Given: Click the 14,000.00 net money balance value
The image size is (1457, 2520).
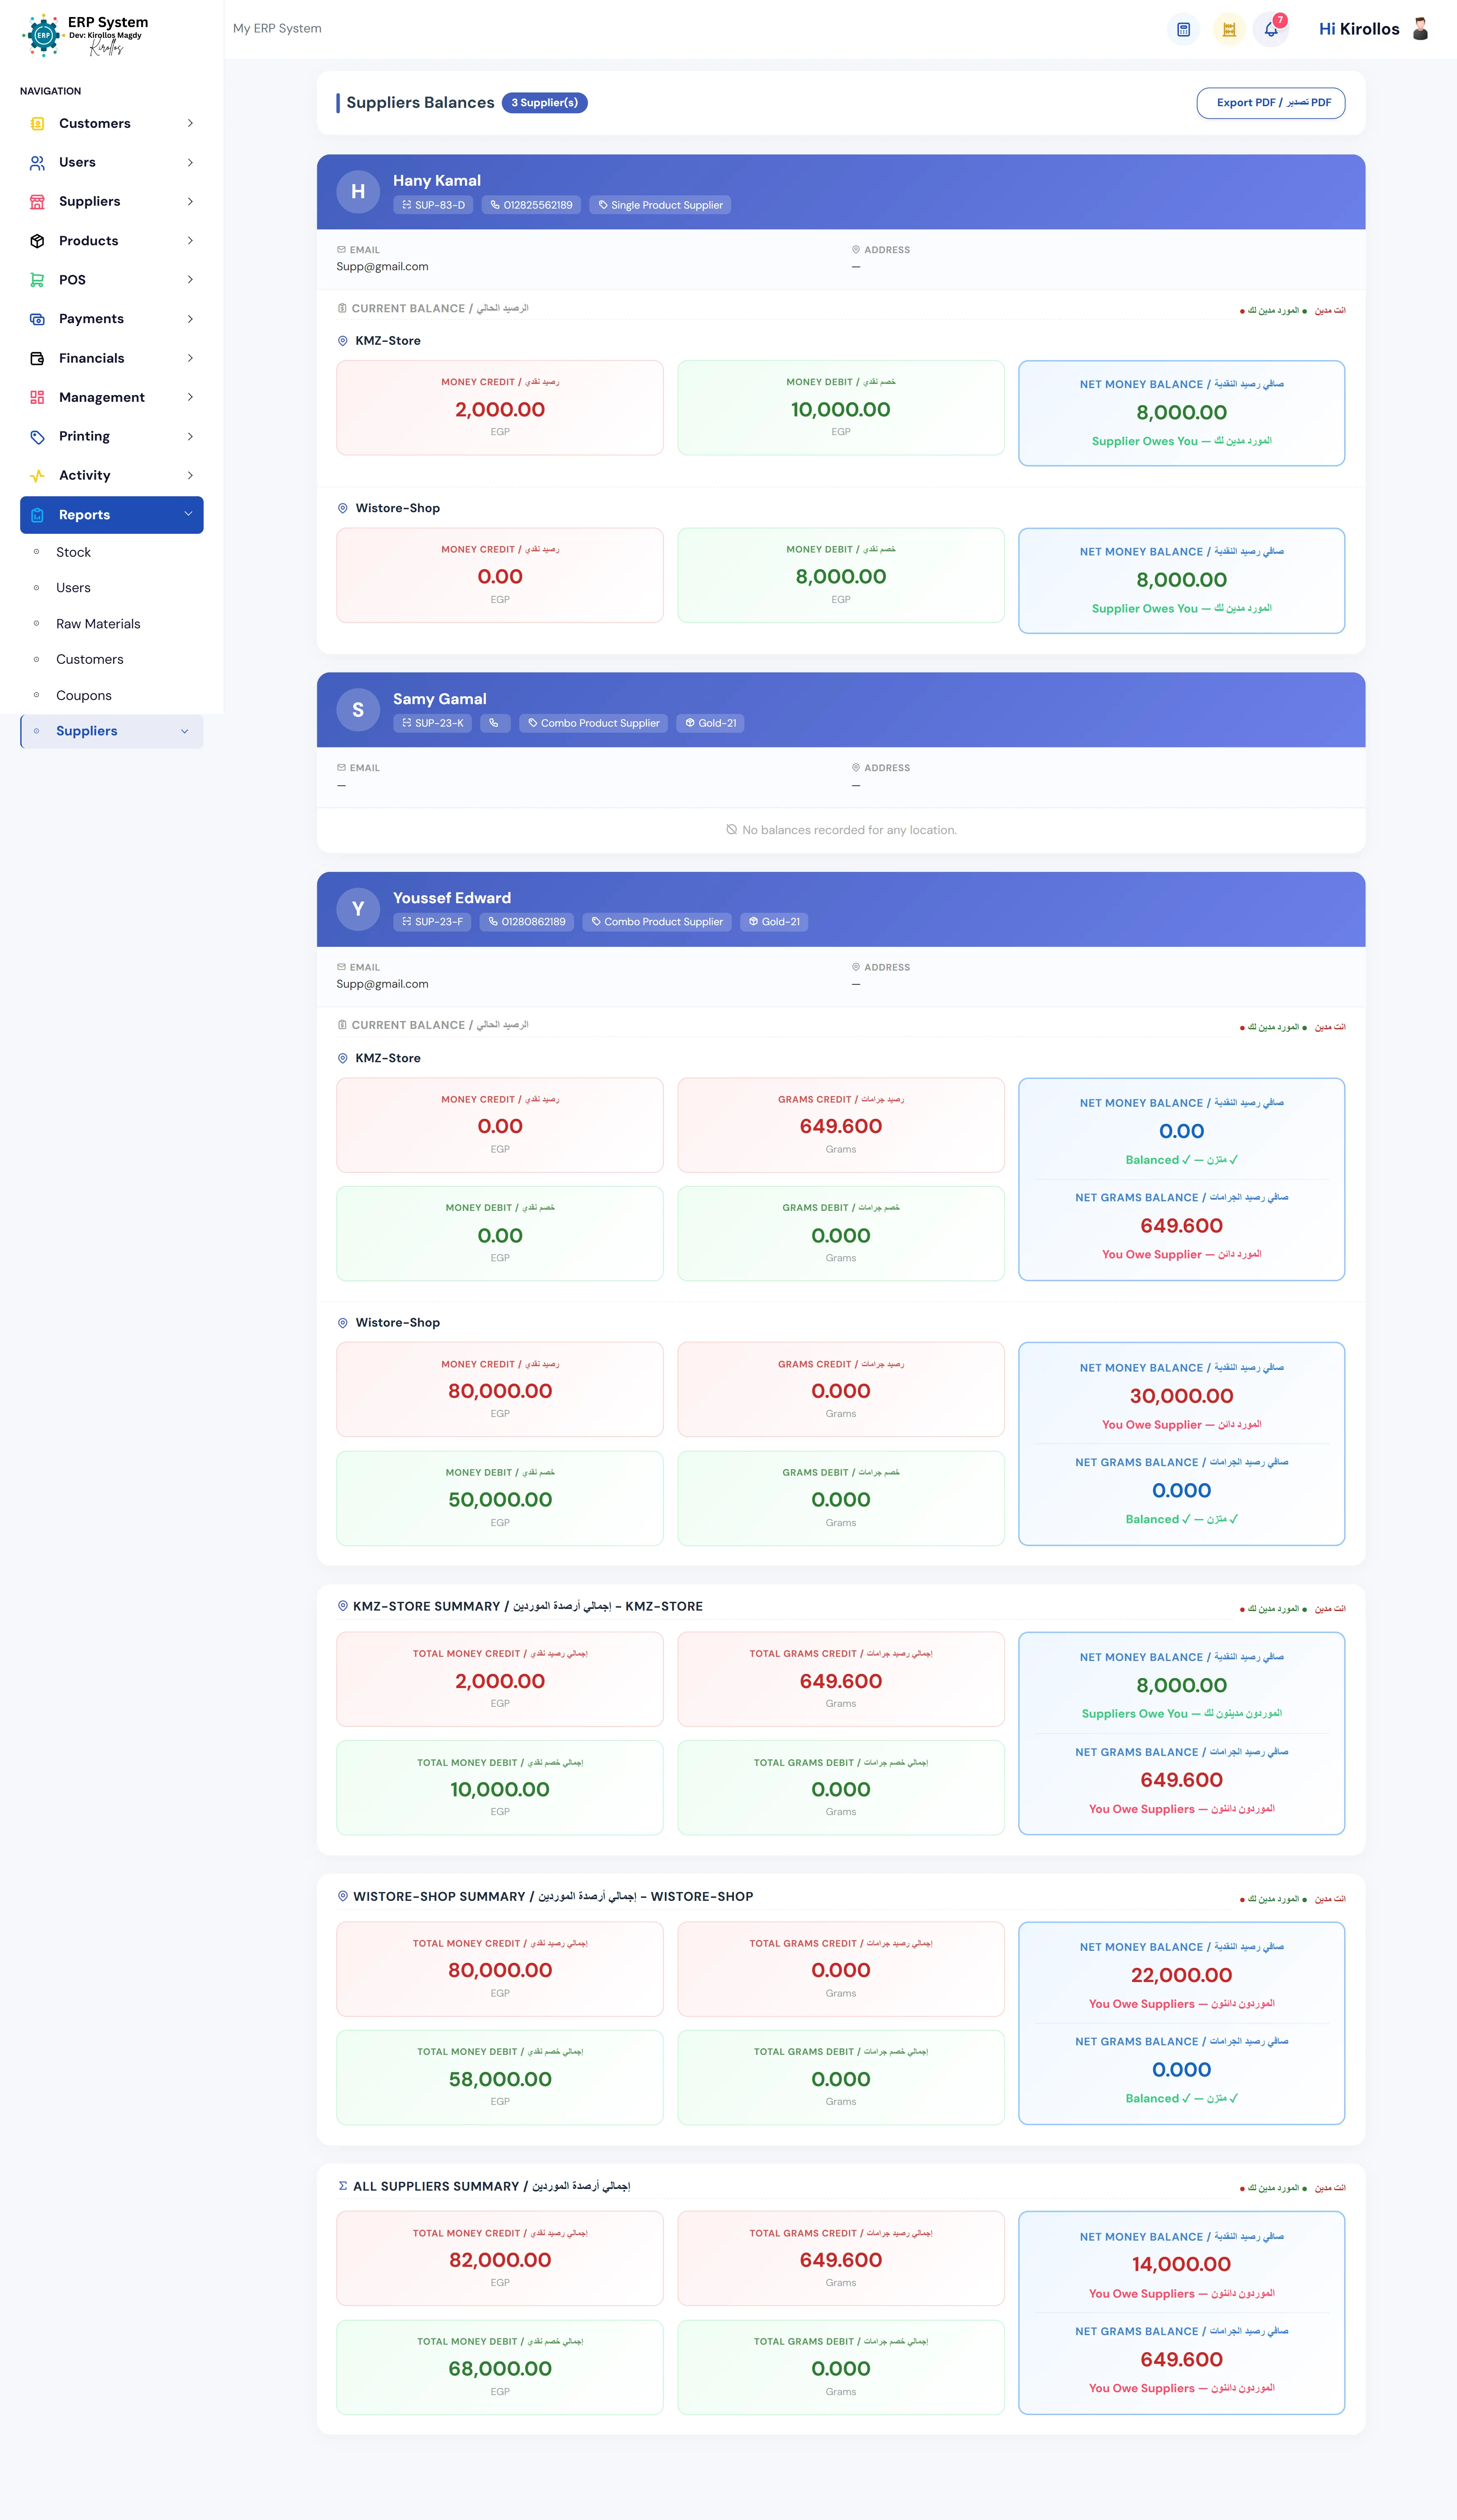Looking at the screenshot, I should pyautogui.click(x=1181, y=2264).
